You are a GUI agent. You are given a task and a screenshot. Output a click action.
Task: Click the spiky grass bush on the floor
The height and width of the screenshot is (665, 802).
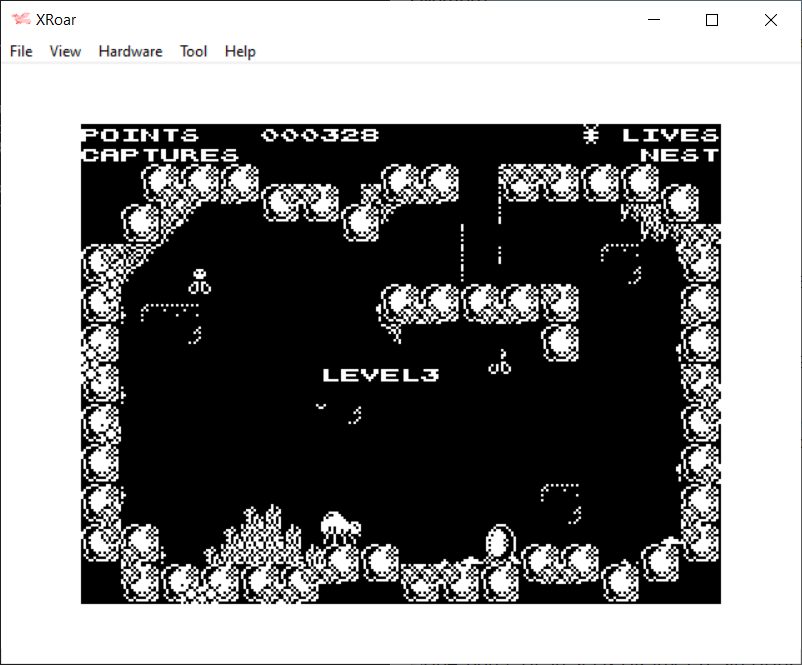pos(260,534)
